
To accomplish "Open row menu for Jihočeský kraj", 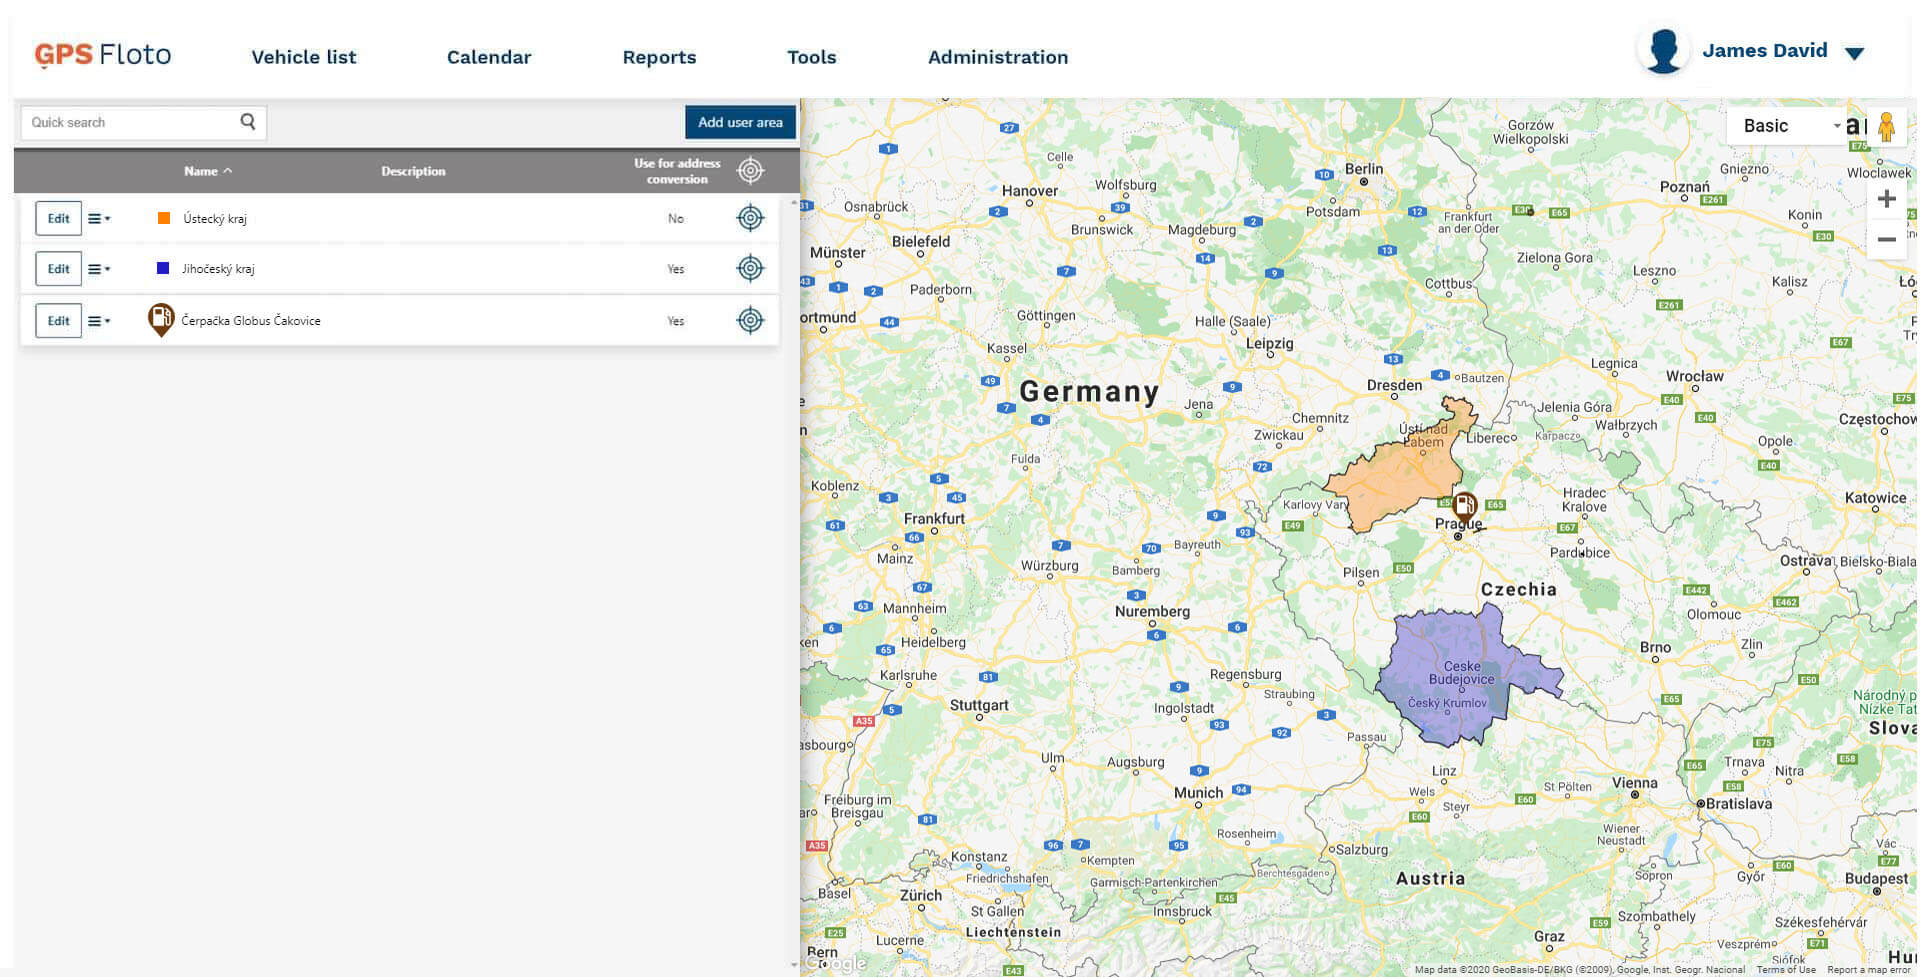I will tap(98, 268).
